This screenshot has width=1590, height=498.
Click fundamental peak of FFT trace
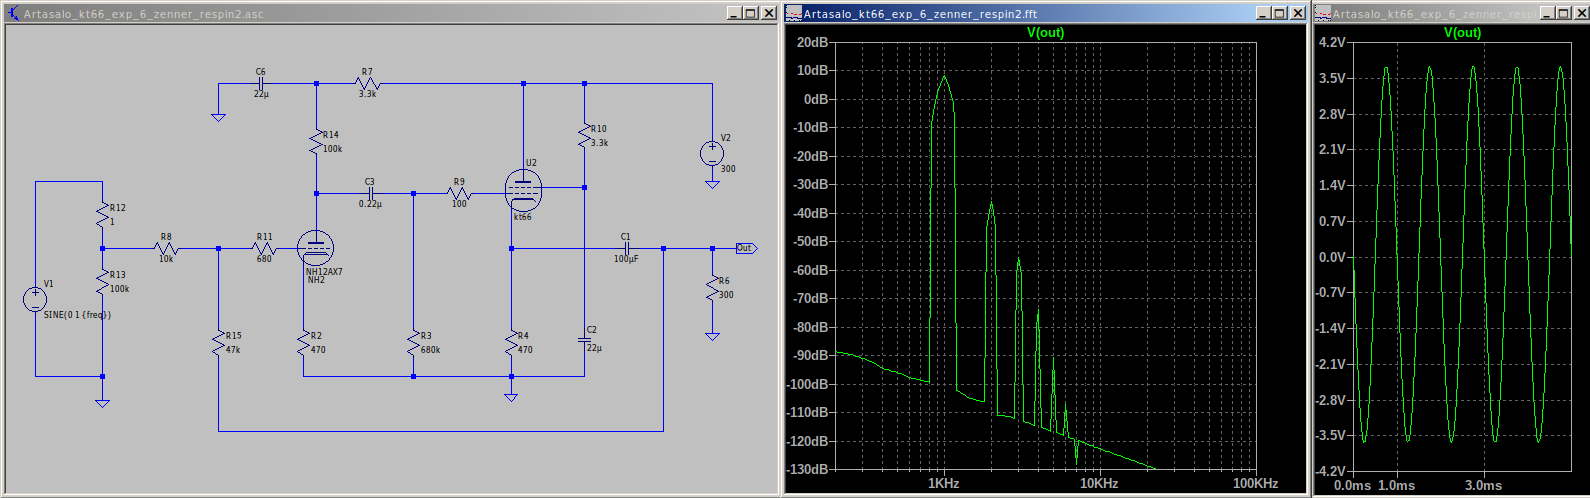[943, 77]
